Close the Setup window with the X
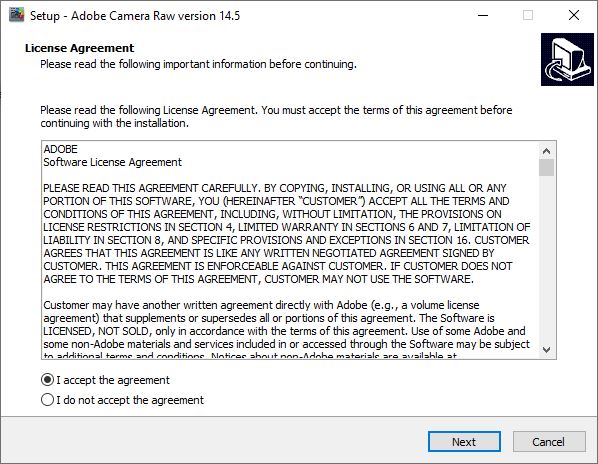The width and height of the screenshot is (598, 464). 574,15
